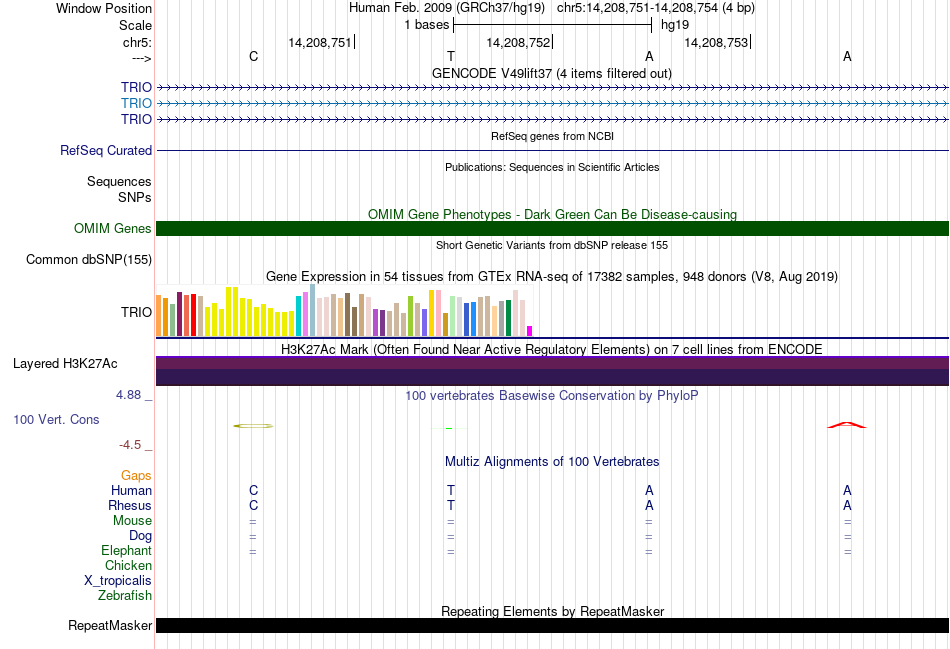Screen dimensions: 950x649
Task: Click the black RepeatMasker element bar
Action: 552,625
